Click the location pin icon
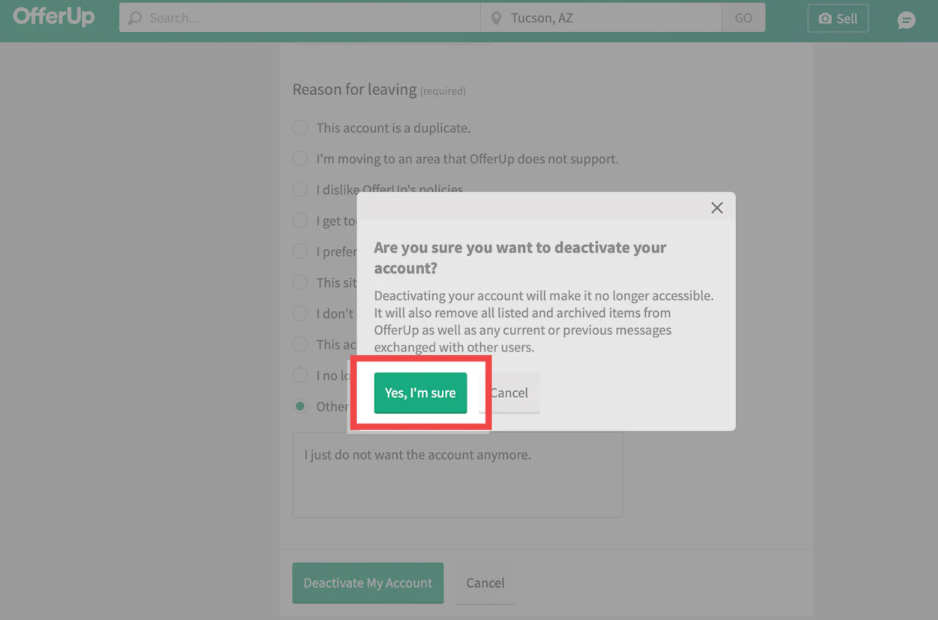 [x=496, y=18]
